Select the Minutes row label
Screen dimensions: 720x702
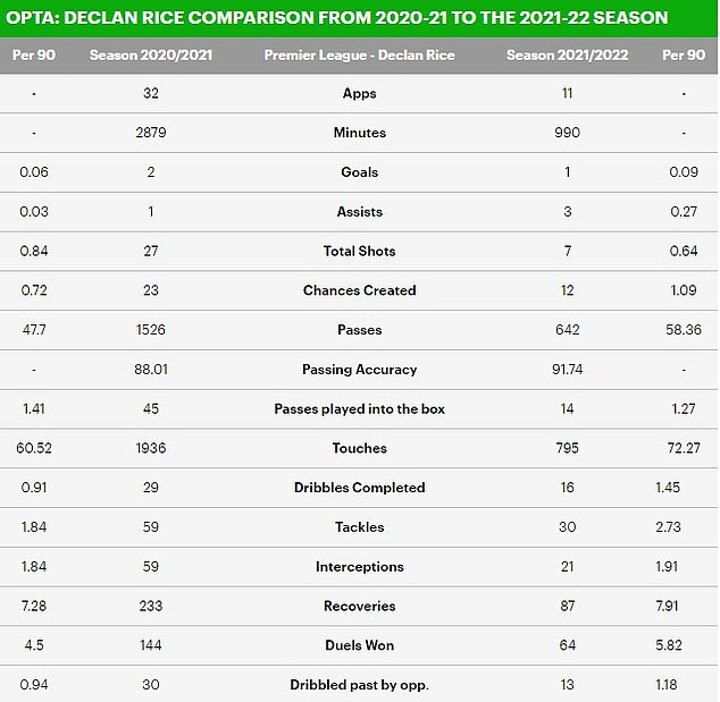(359, 133)
